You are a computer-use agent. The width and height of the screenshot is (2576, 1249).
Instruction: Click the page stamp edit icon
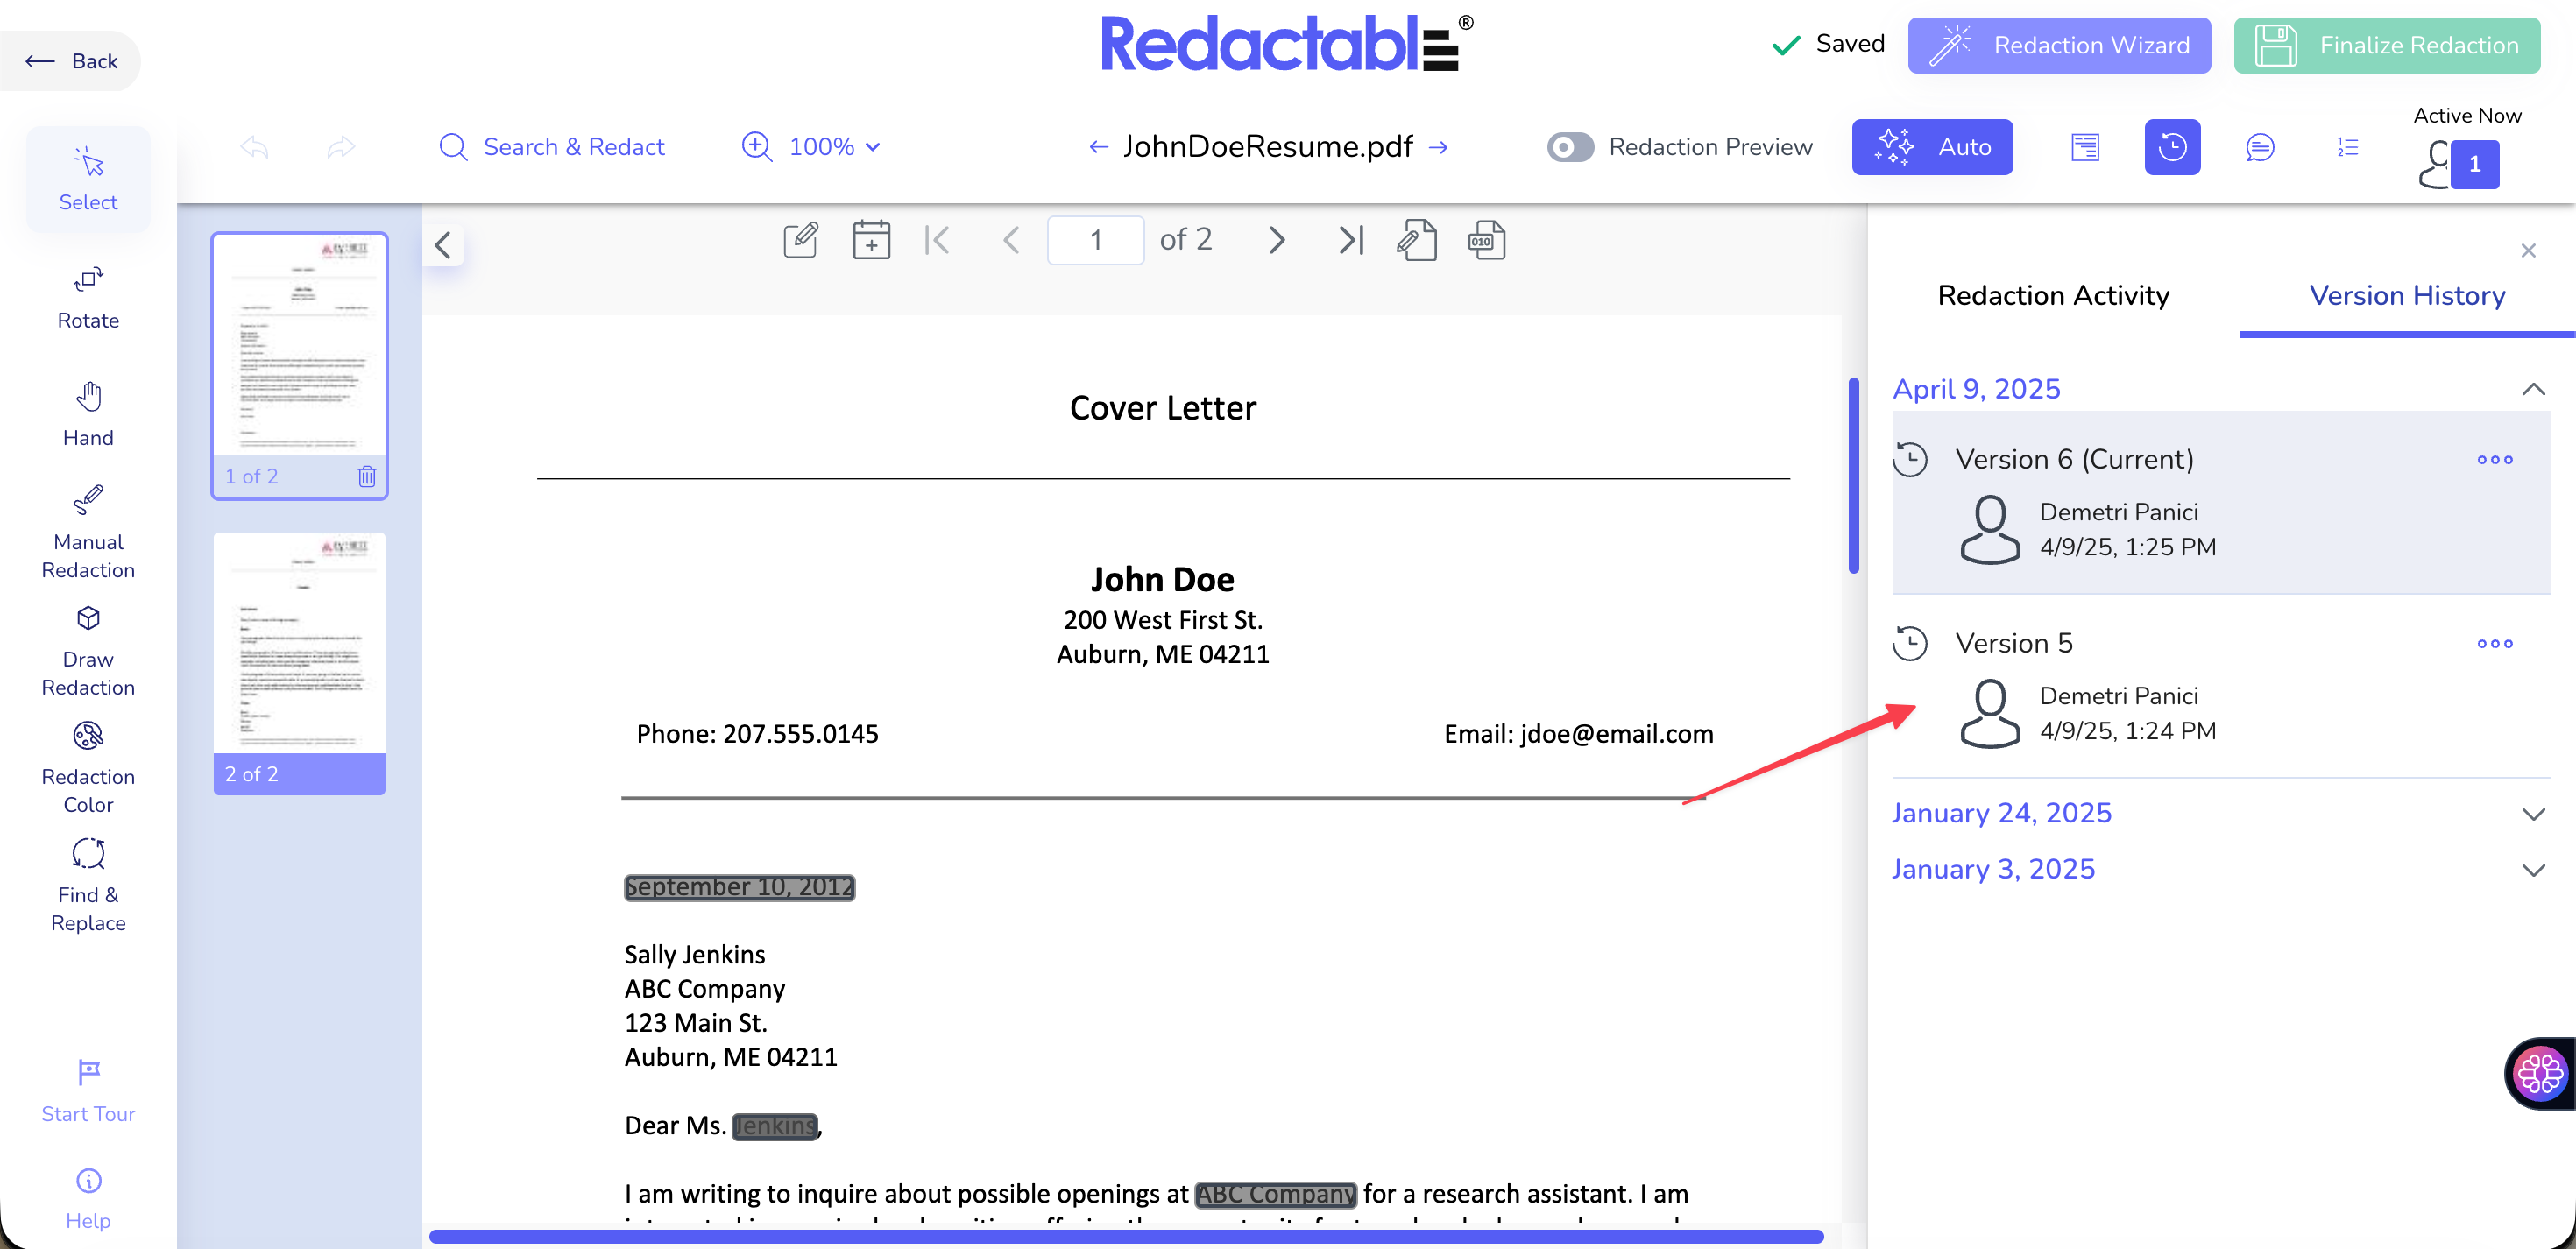coord(1417,240)
